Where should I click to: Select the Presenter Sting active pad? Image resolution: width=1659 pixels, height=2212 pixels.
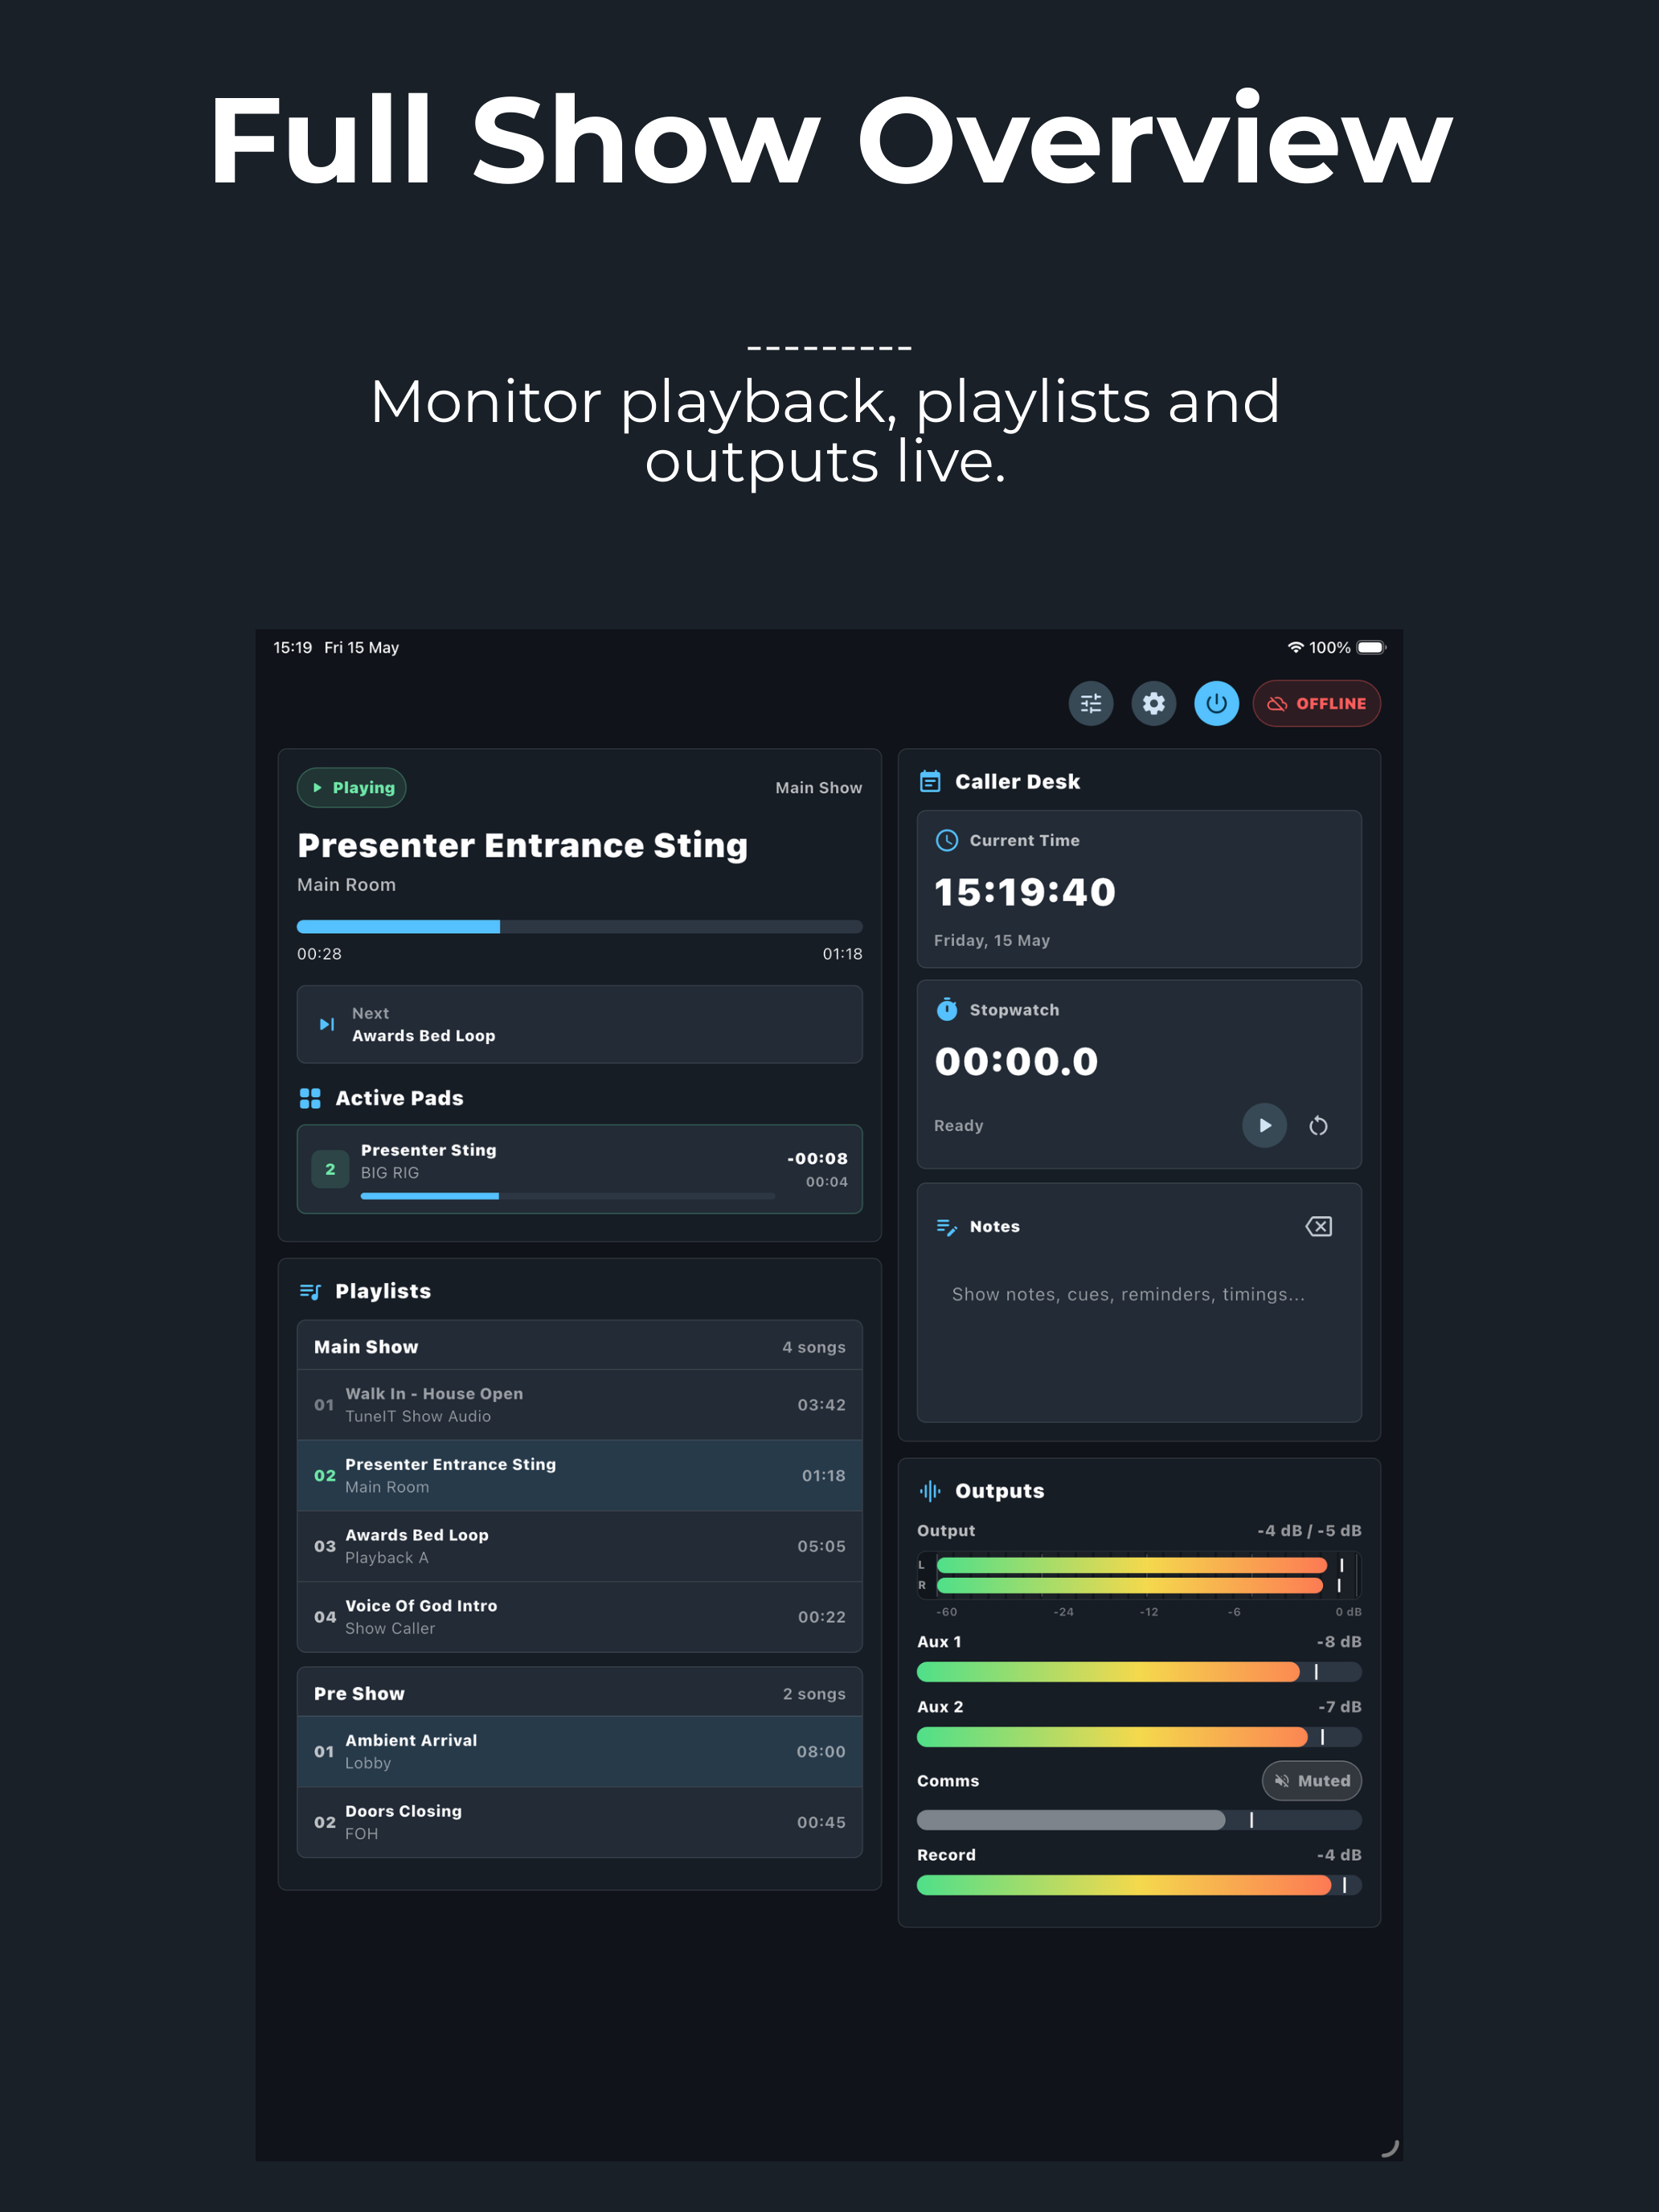coord(579,1169)
